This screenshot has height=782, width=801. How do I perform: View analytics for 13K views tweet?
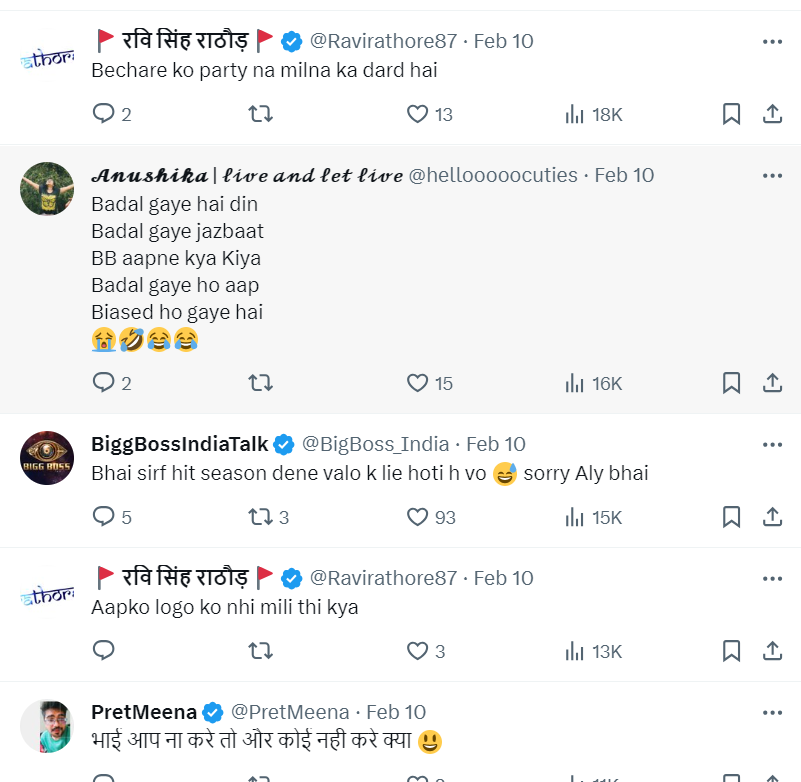593,651
